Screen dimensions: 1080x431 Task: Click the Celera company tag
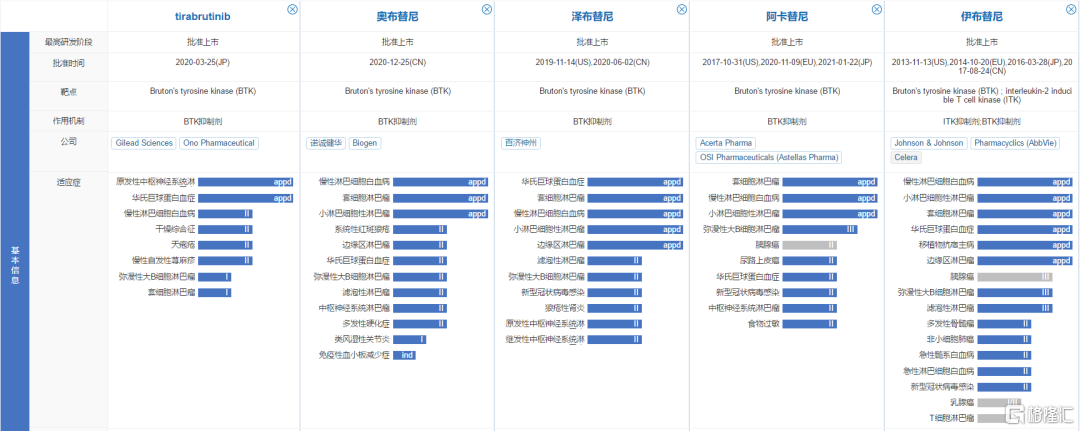point(906,158)
